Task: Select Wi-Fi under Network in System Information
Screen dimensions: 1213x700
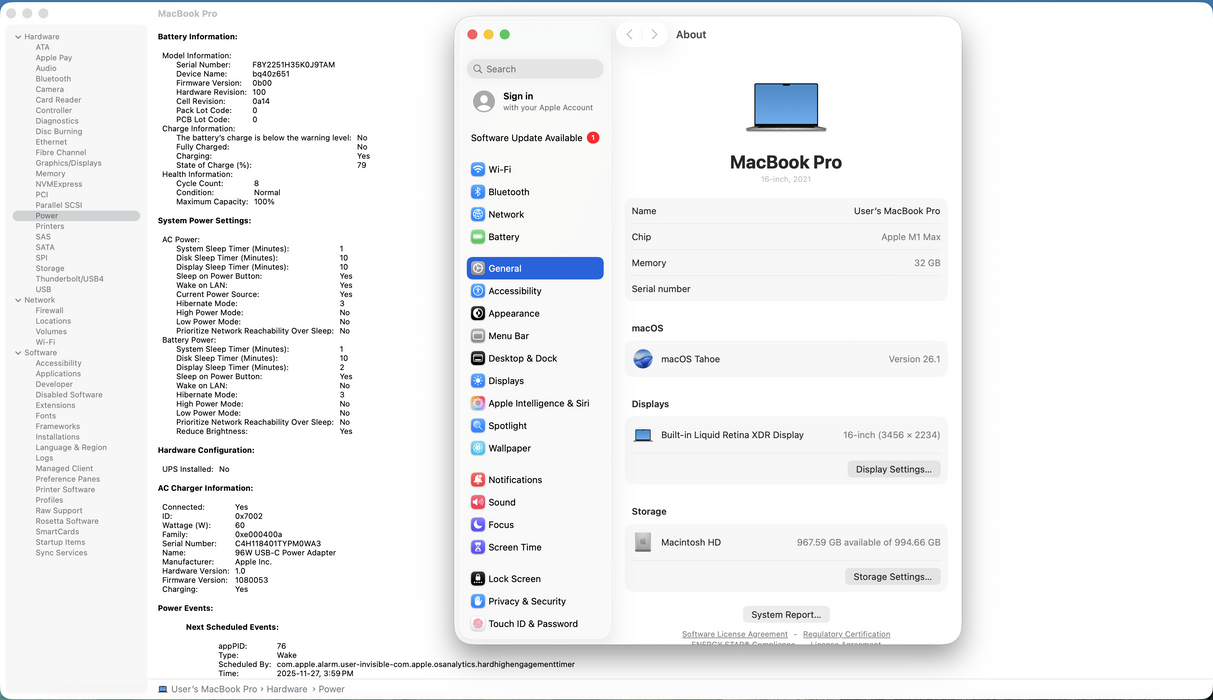Action: [x=45, y=342]
